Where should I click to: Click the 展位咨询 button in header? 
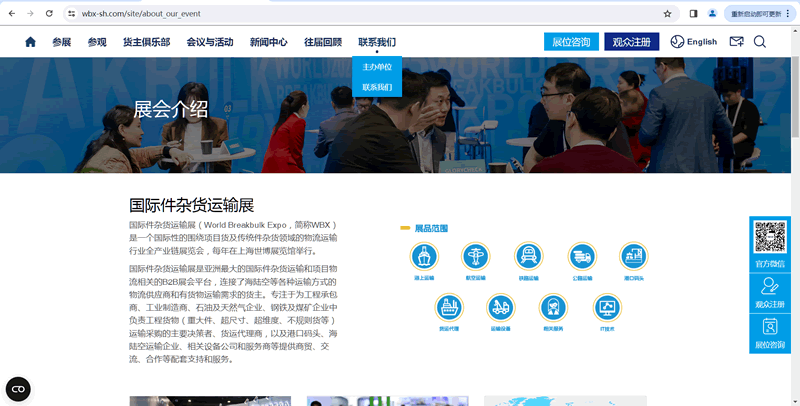571,42
